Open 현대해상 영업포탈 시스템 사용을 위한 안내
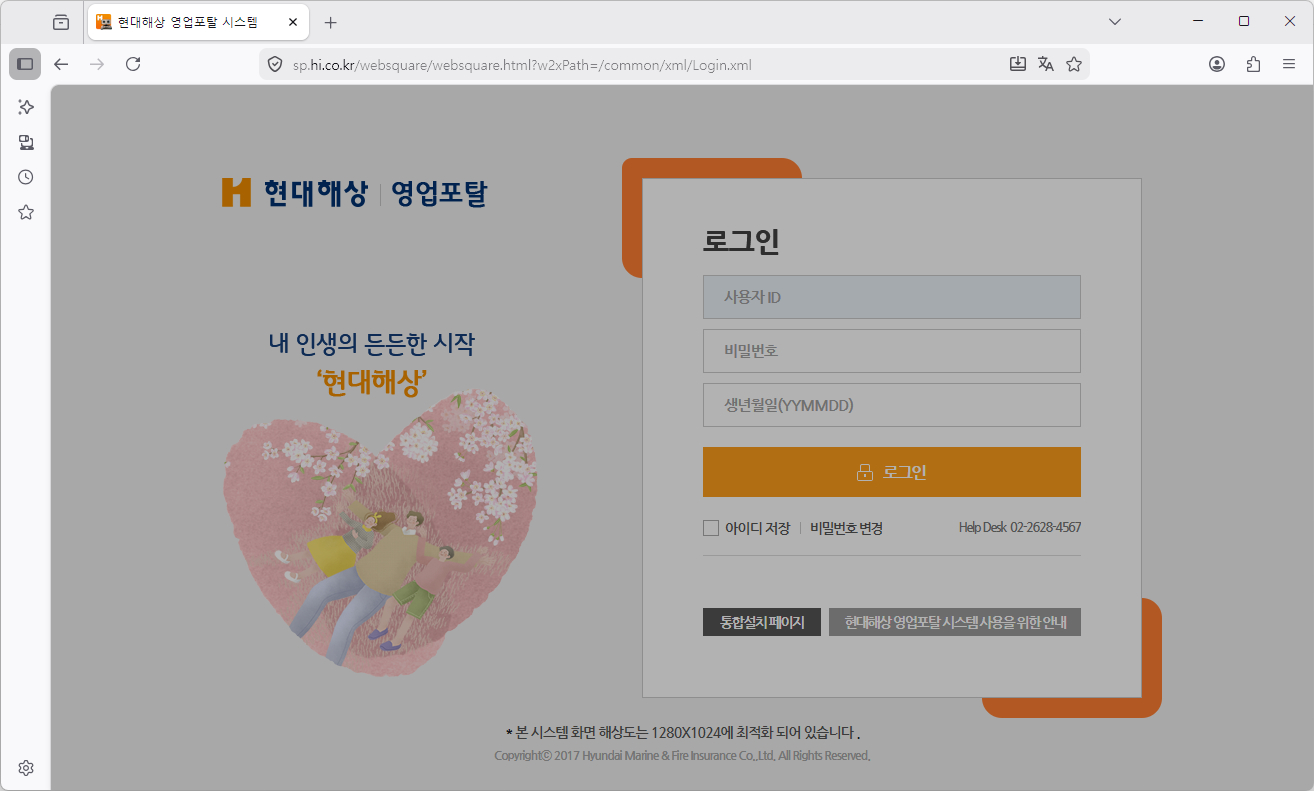The width and height of the screenshot is (1314, 791). tap(955, 622)
